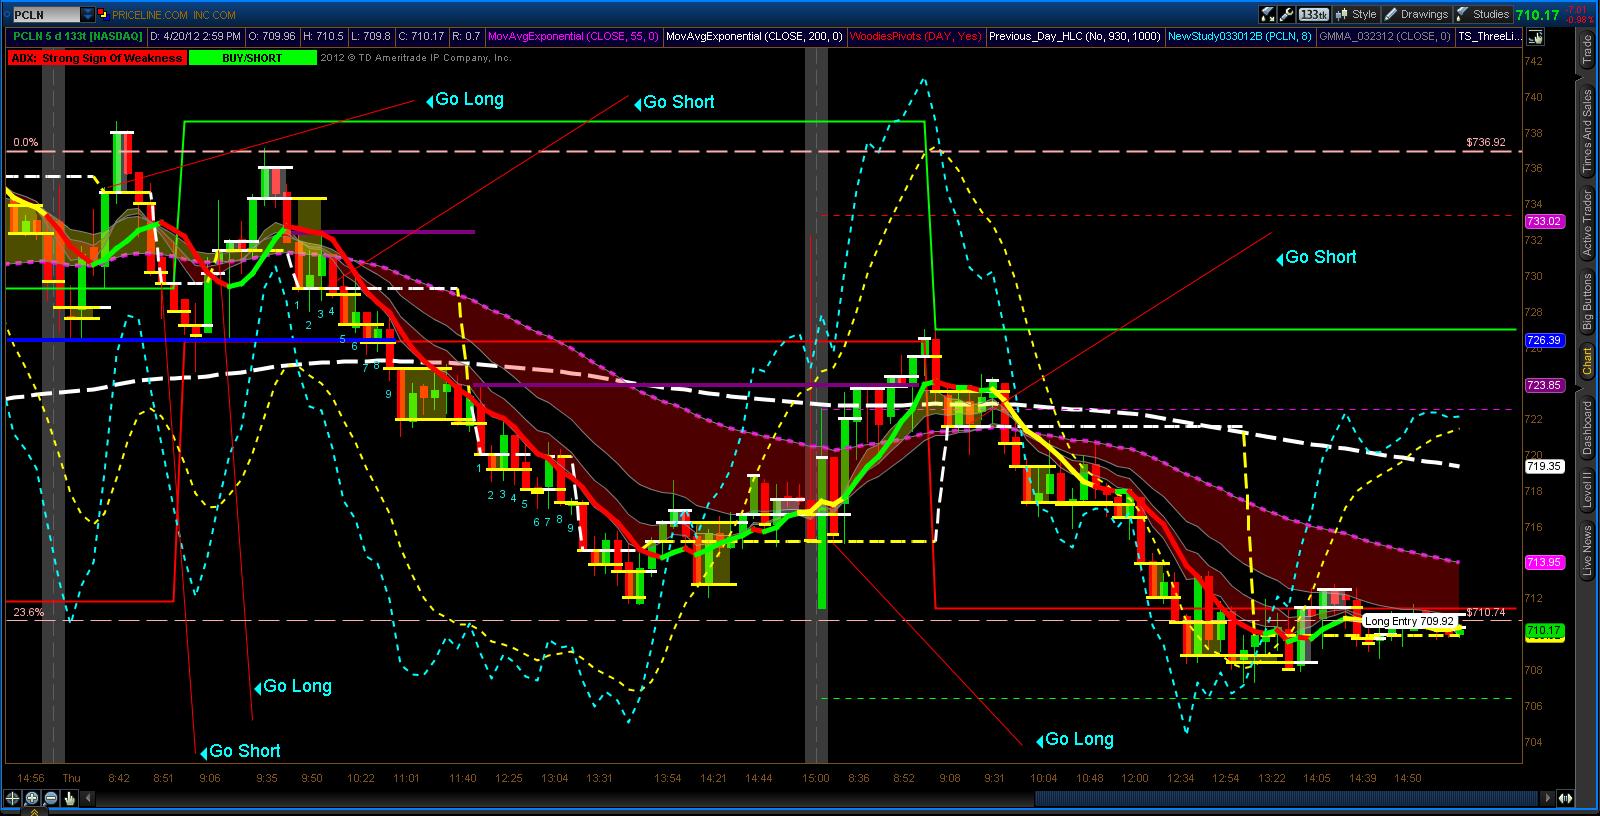
Task: Open the Active Trader side tab
Action: pos(1587,222)
